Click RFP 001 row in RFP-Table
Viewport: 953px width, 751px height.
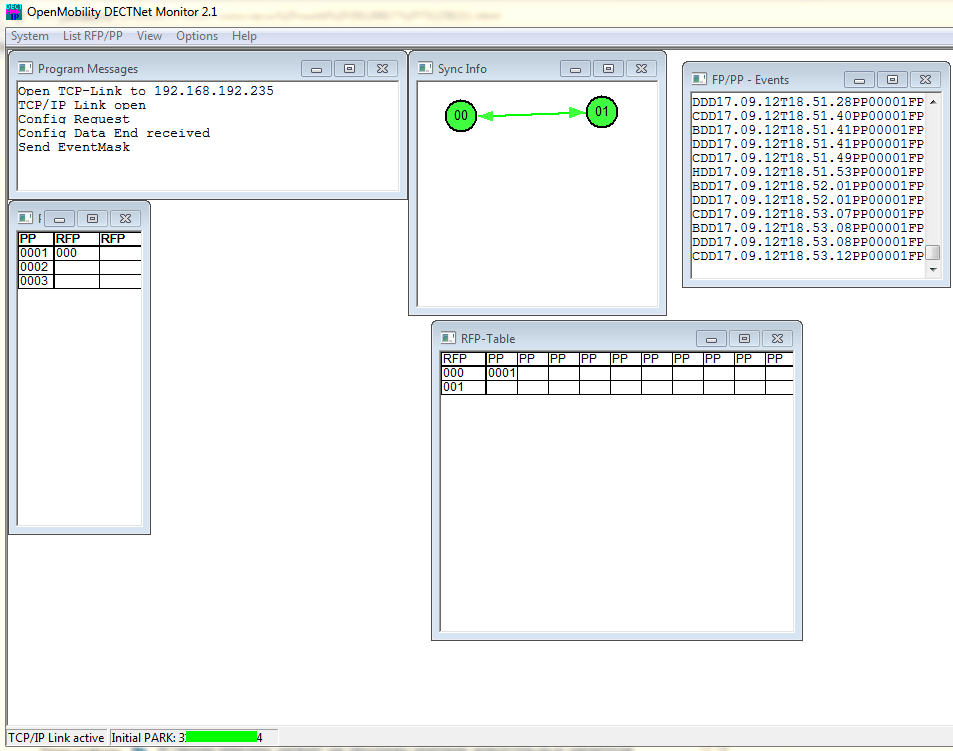617,387
